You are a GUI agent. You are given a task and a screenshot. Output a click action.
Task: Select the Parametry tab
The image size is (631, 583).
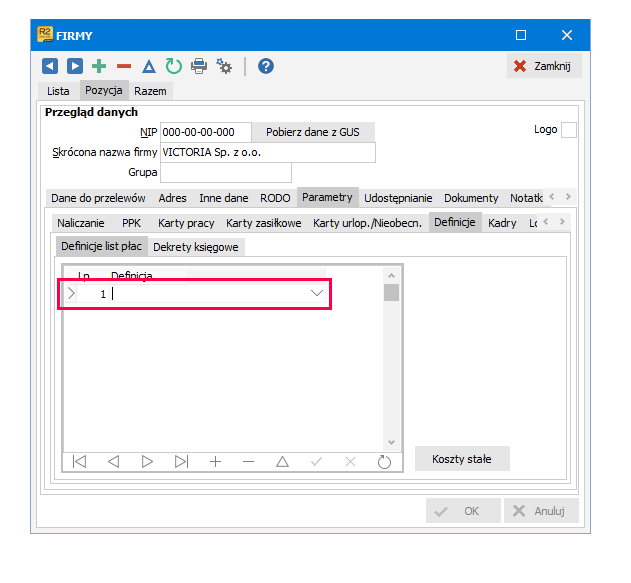coord(327,197)
